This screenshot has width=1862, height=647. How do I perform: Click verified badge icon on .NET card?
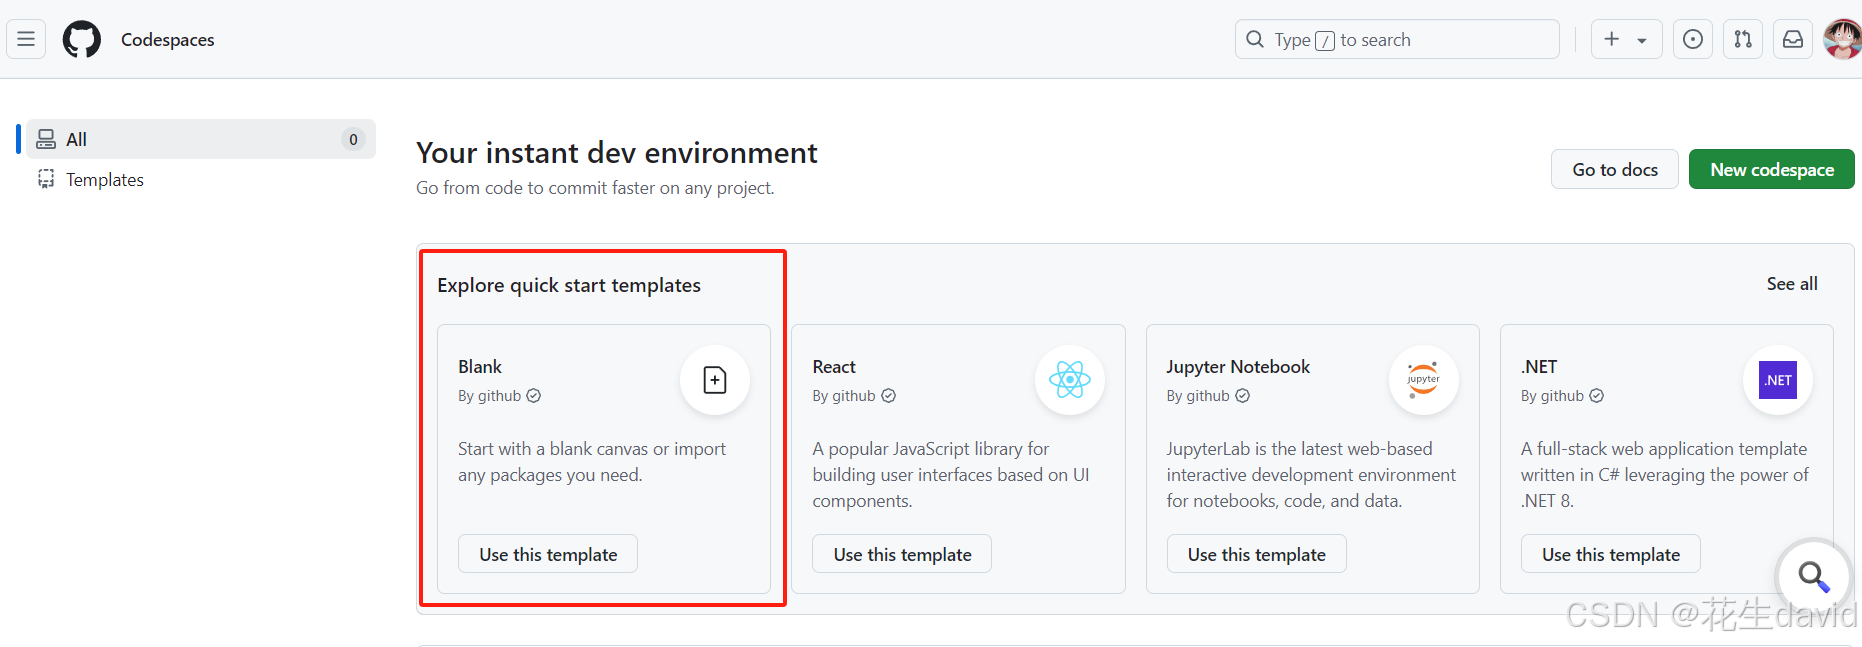pyautogui.click(x=1596, y=396)
